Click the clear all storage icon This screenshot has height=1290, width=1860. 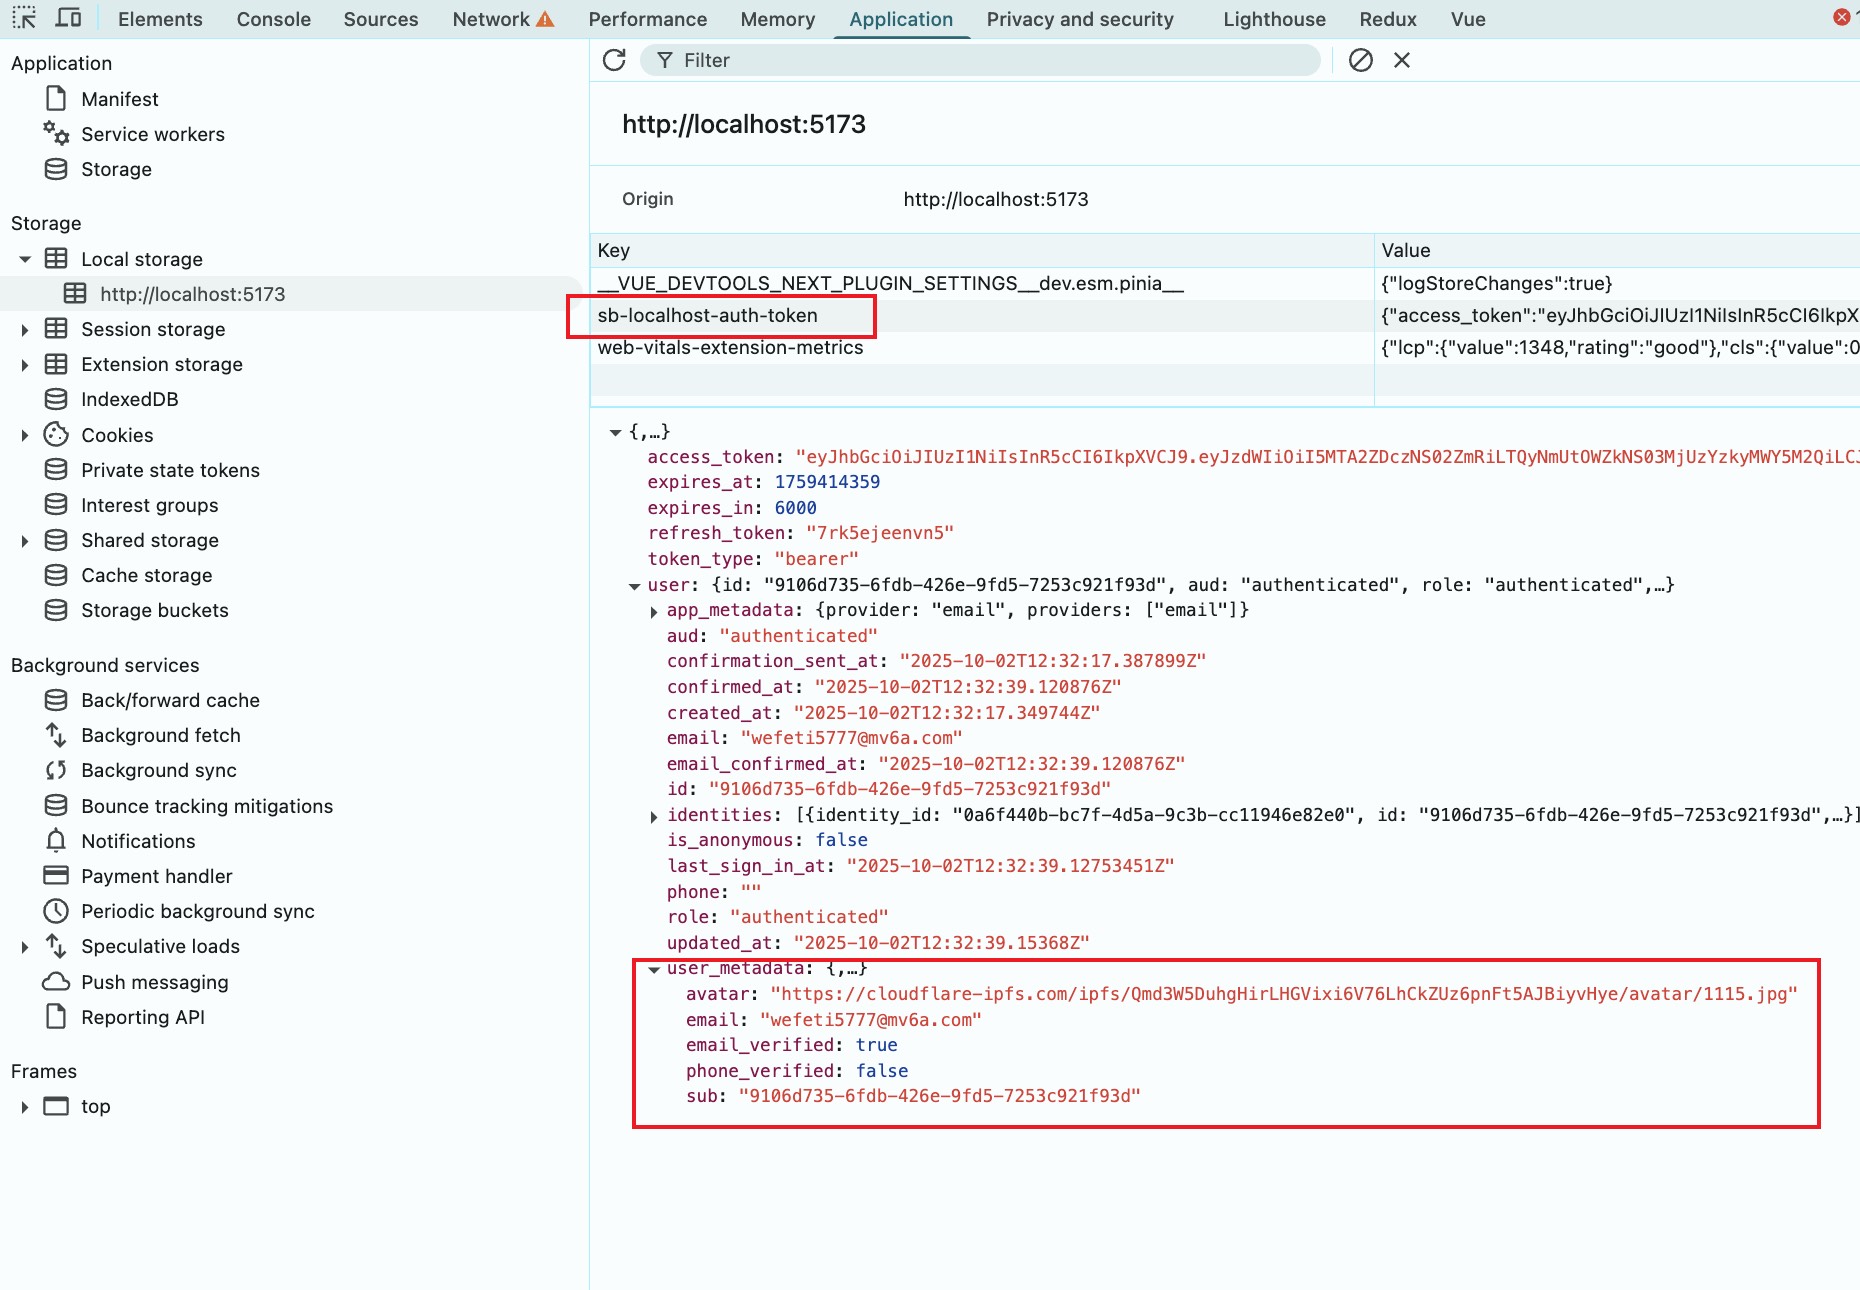point(1360,60)
